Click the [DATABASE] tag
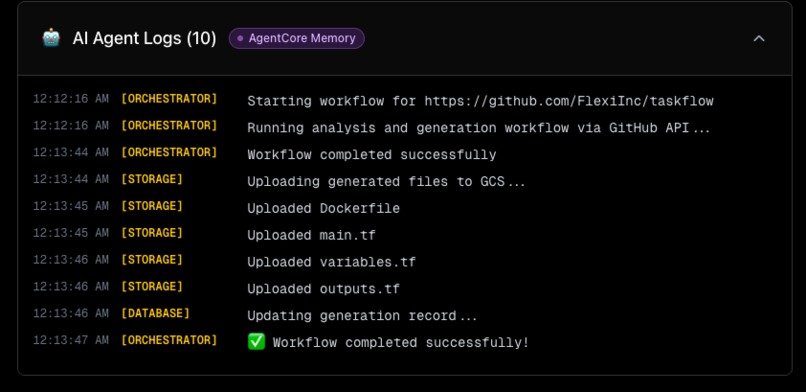This screenshot has height=392, width=806. tap(155, 313)
